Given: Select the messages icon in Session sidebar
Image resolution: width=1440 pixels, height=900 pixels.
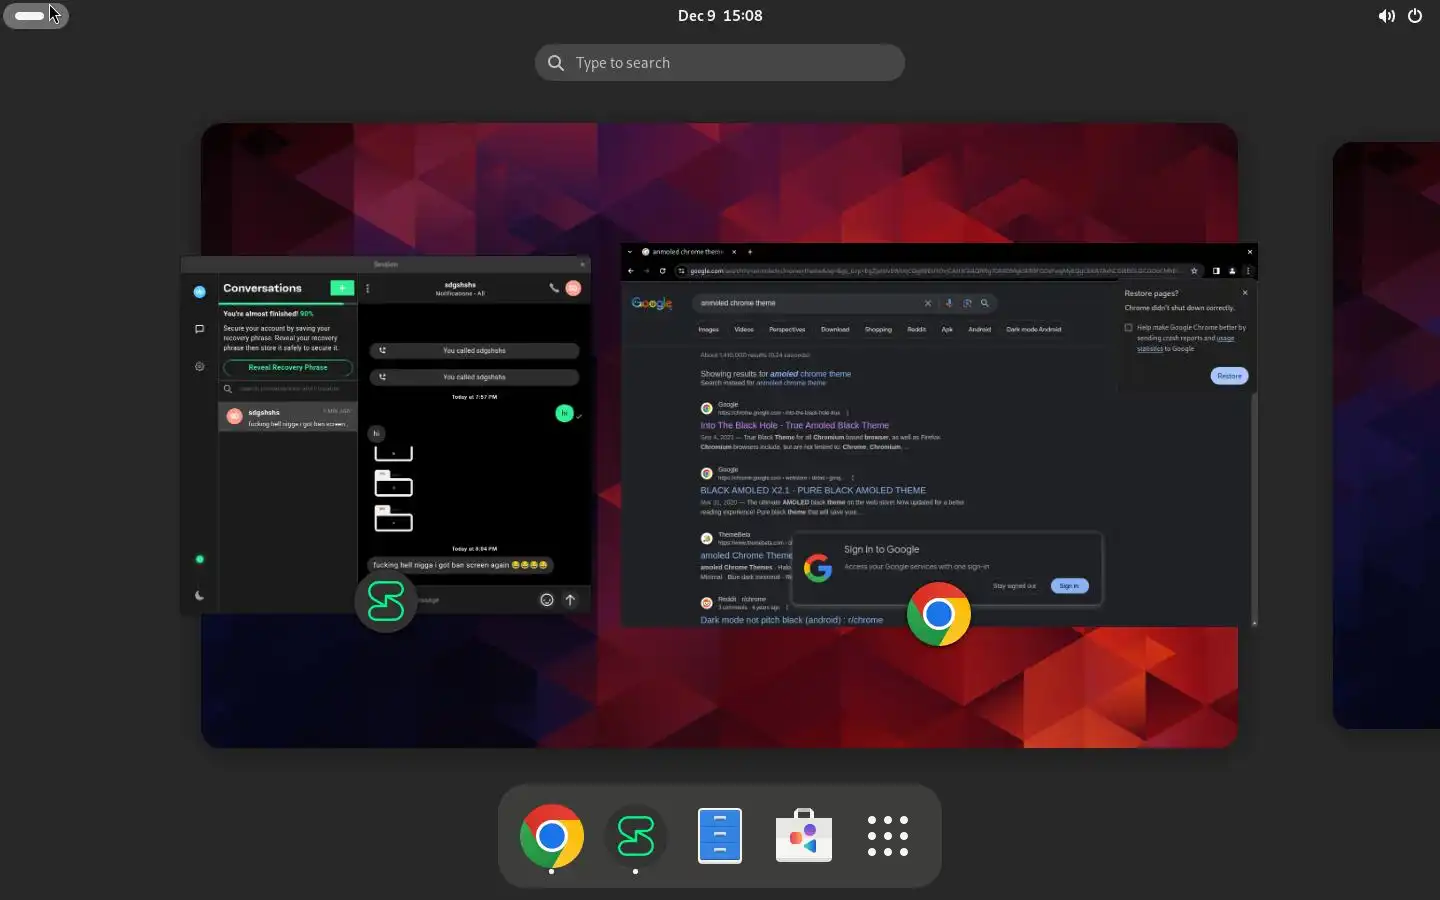Looking at the screenshot, I should pos(199,329).
